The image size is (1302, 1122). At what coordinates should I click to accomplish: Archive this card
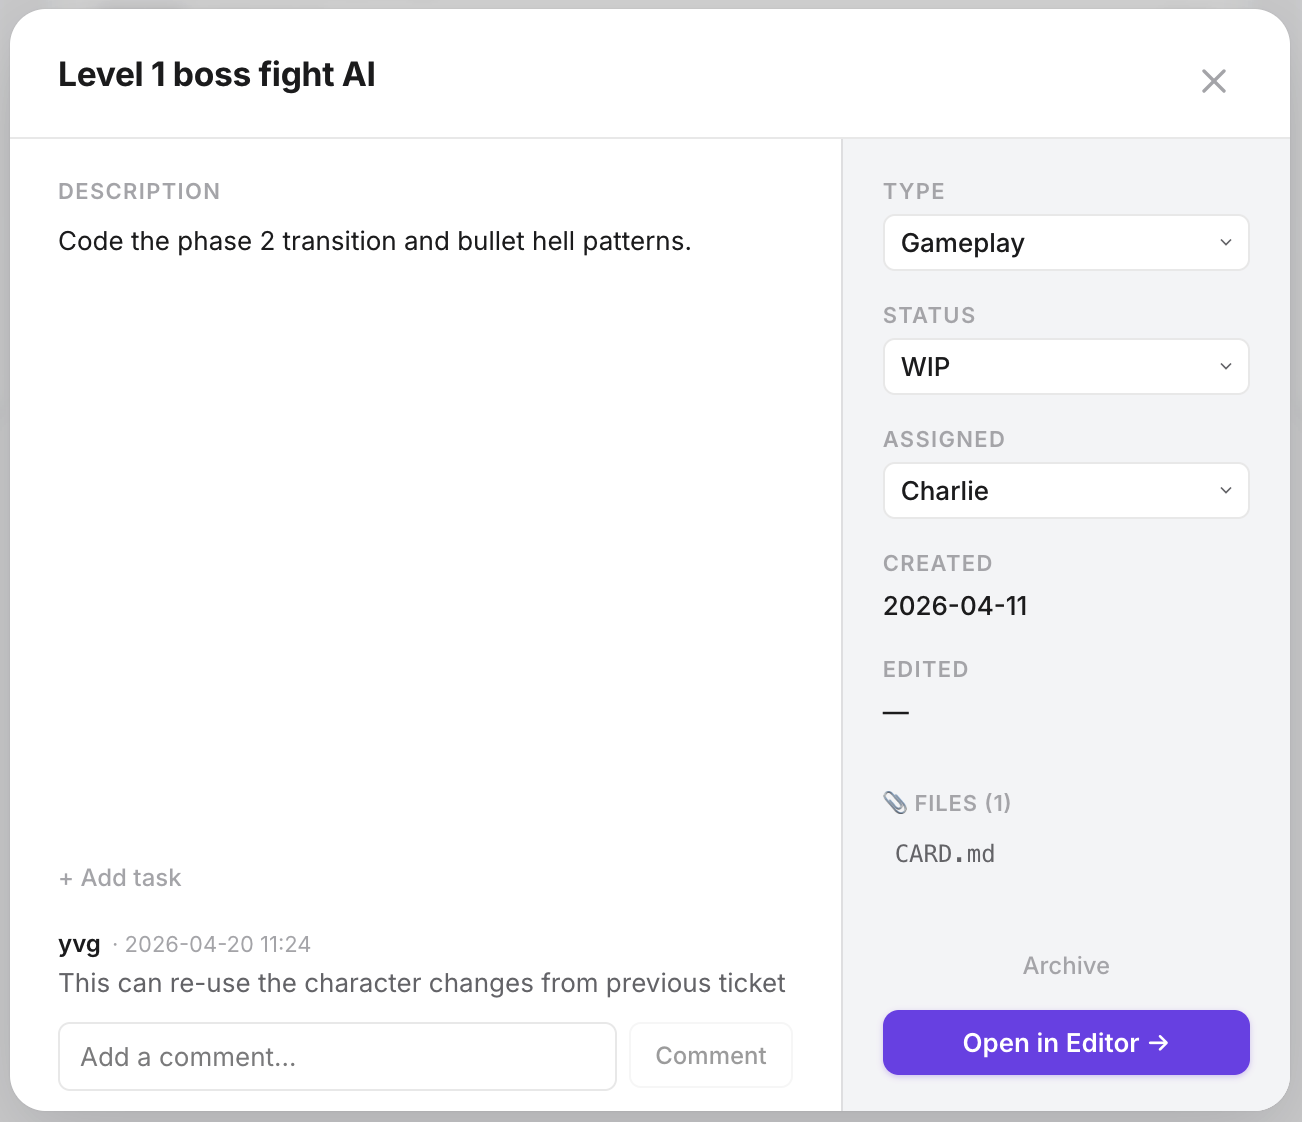1066,966
